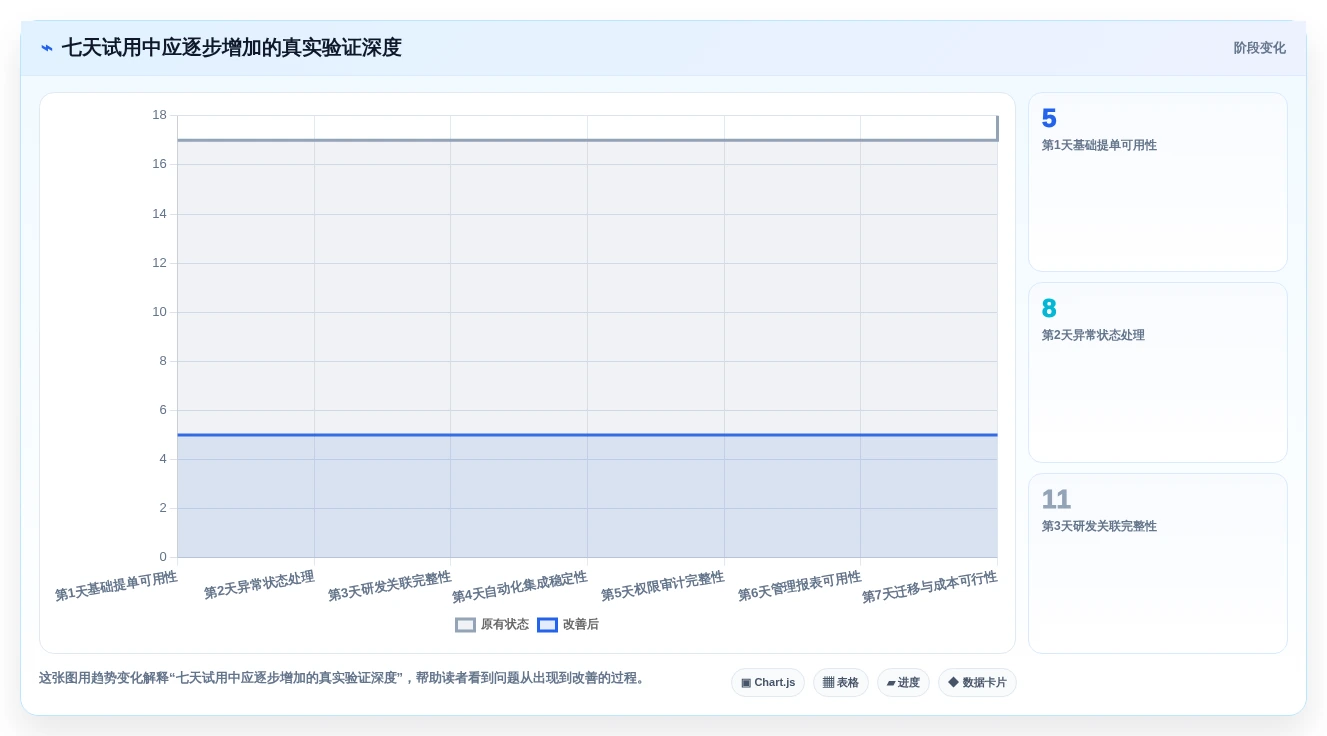Click the x-axis label 第7天迁移与成本可行性
The image size is (1327, 736).
(x=929, y=587)
